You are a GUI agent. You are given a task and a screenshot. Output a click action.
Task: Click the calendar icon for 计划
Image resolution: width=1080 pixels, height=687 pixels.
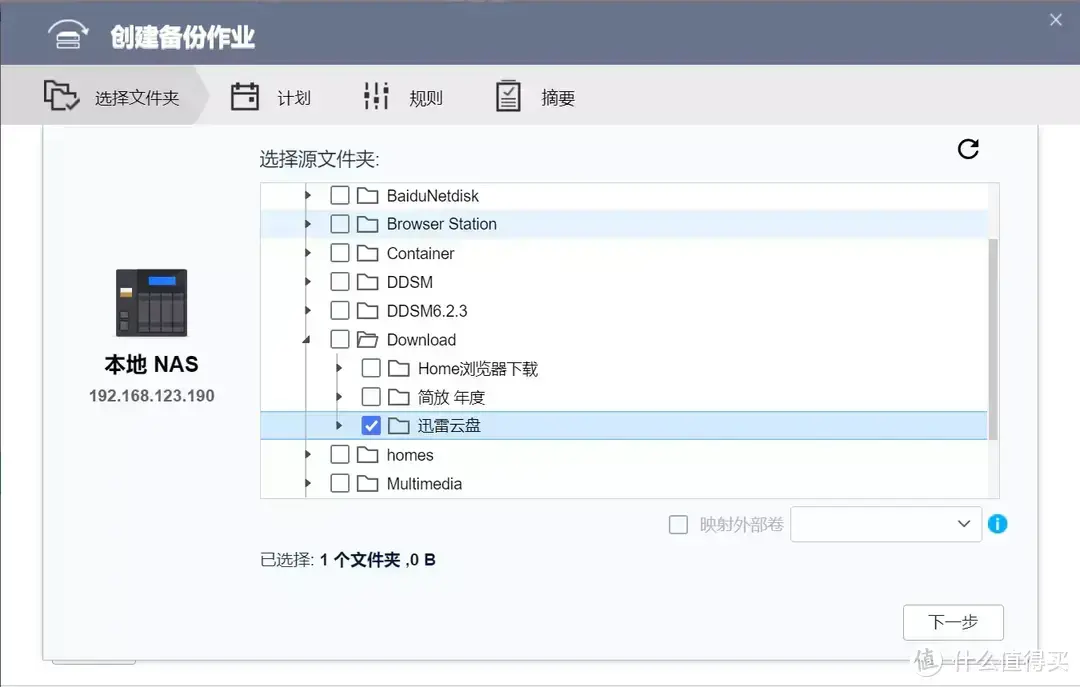click(245, 94)
